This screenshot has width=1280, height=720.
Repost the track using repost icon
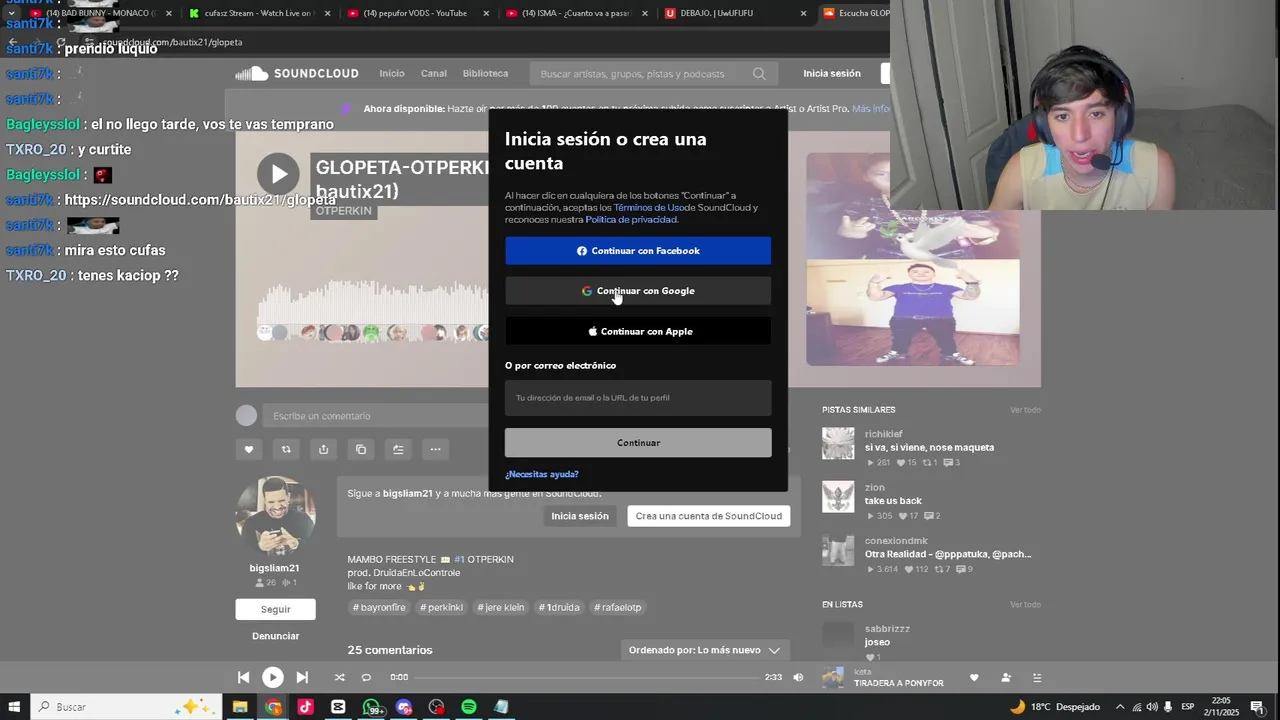286,449
